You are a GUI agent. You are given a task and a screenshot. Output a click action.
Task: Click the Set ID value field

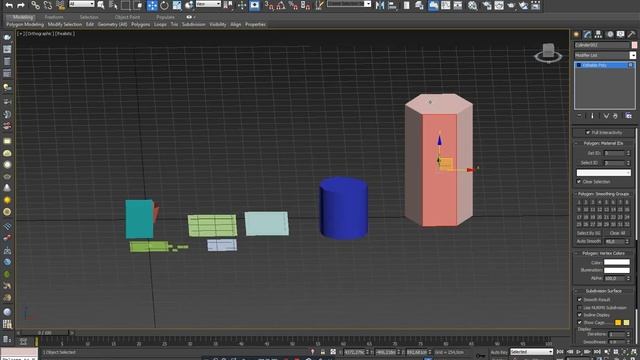click(x=615, y=153)
